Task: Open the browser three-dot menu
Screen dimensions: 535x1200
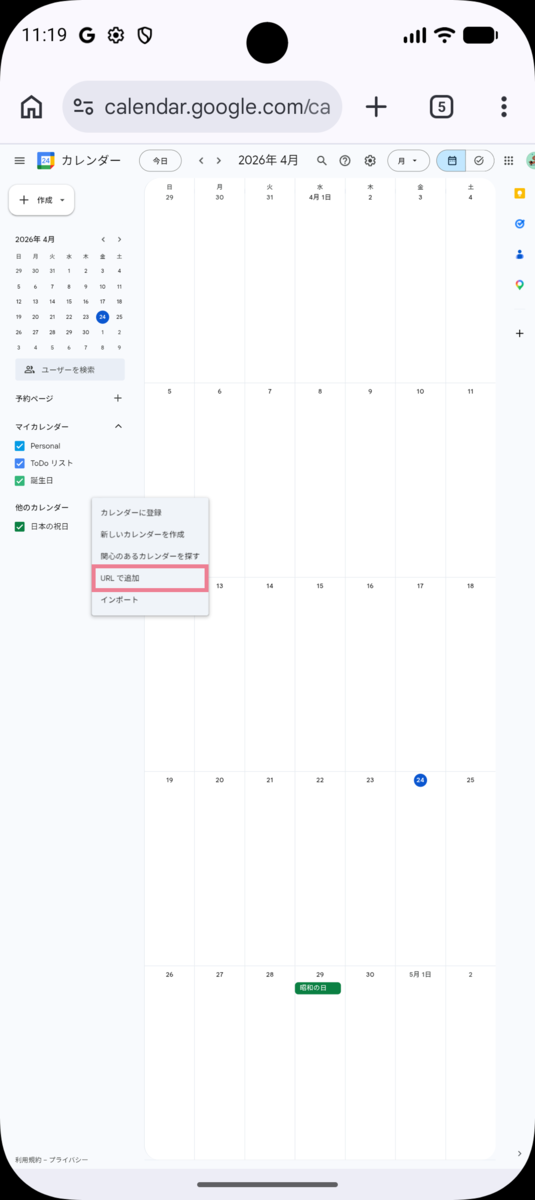Action: click(x=504, y=107)
